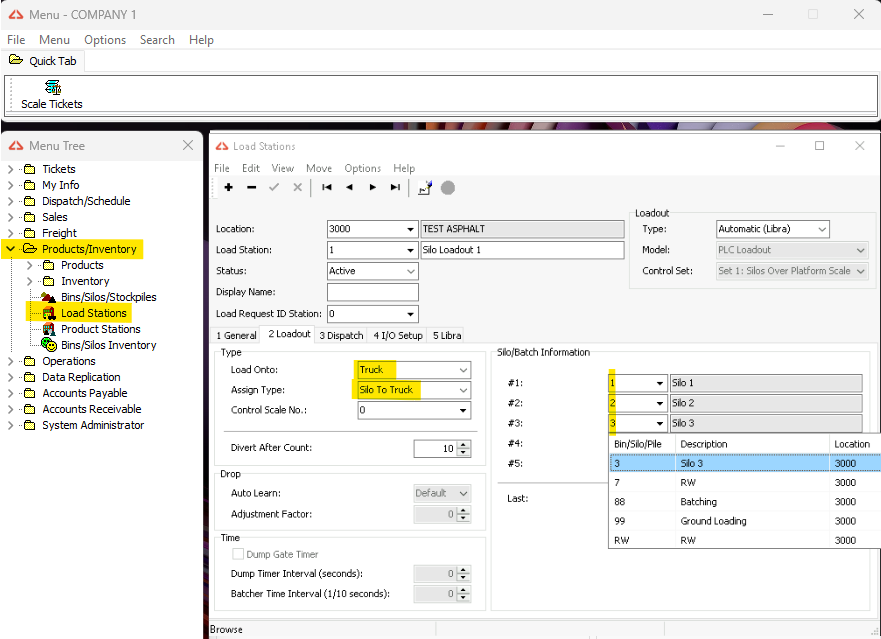Click the chart toolbar icon beside the grey circle
881x639 pixels.
[425, 188]
